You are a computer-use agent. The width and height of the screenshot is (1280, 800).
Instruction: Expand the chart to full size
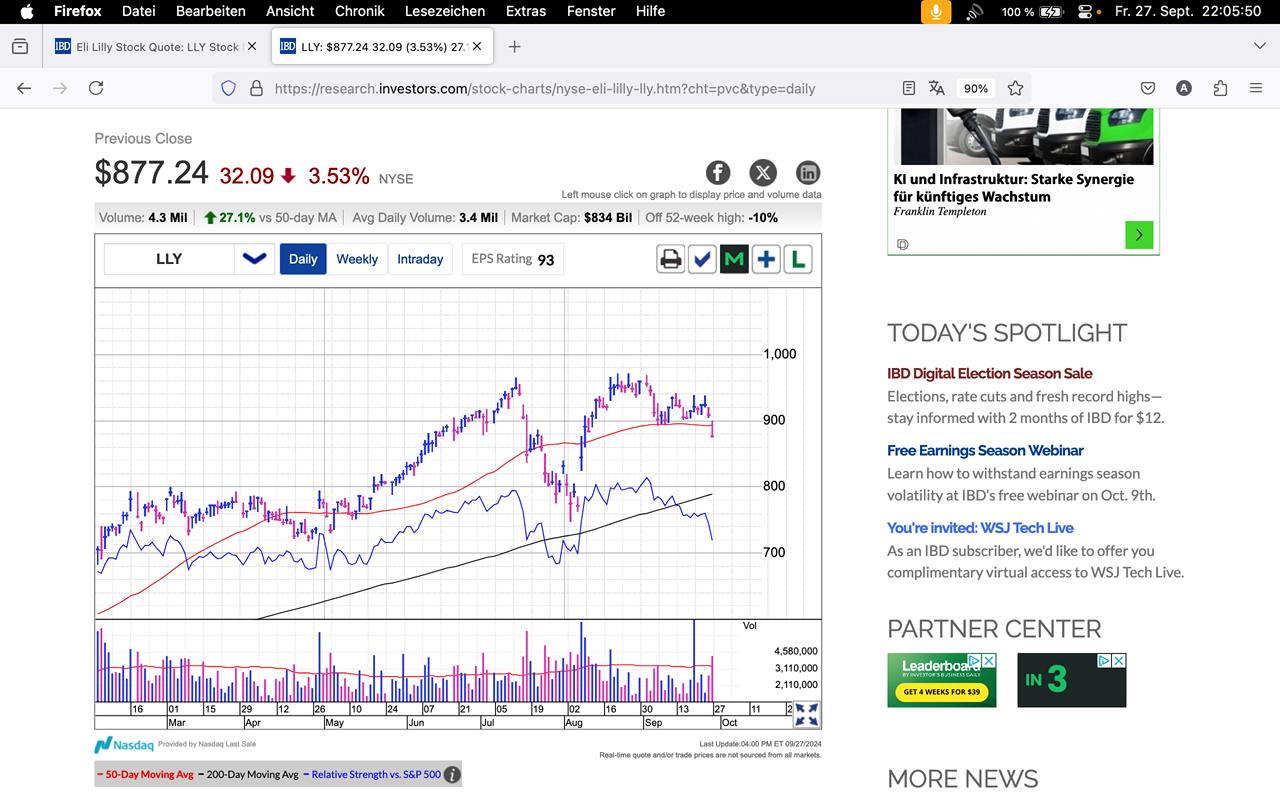point(806,714)
